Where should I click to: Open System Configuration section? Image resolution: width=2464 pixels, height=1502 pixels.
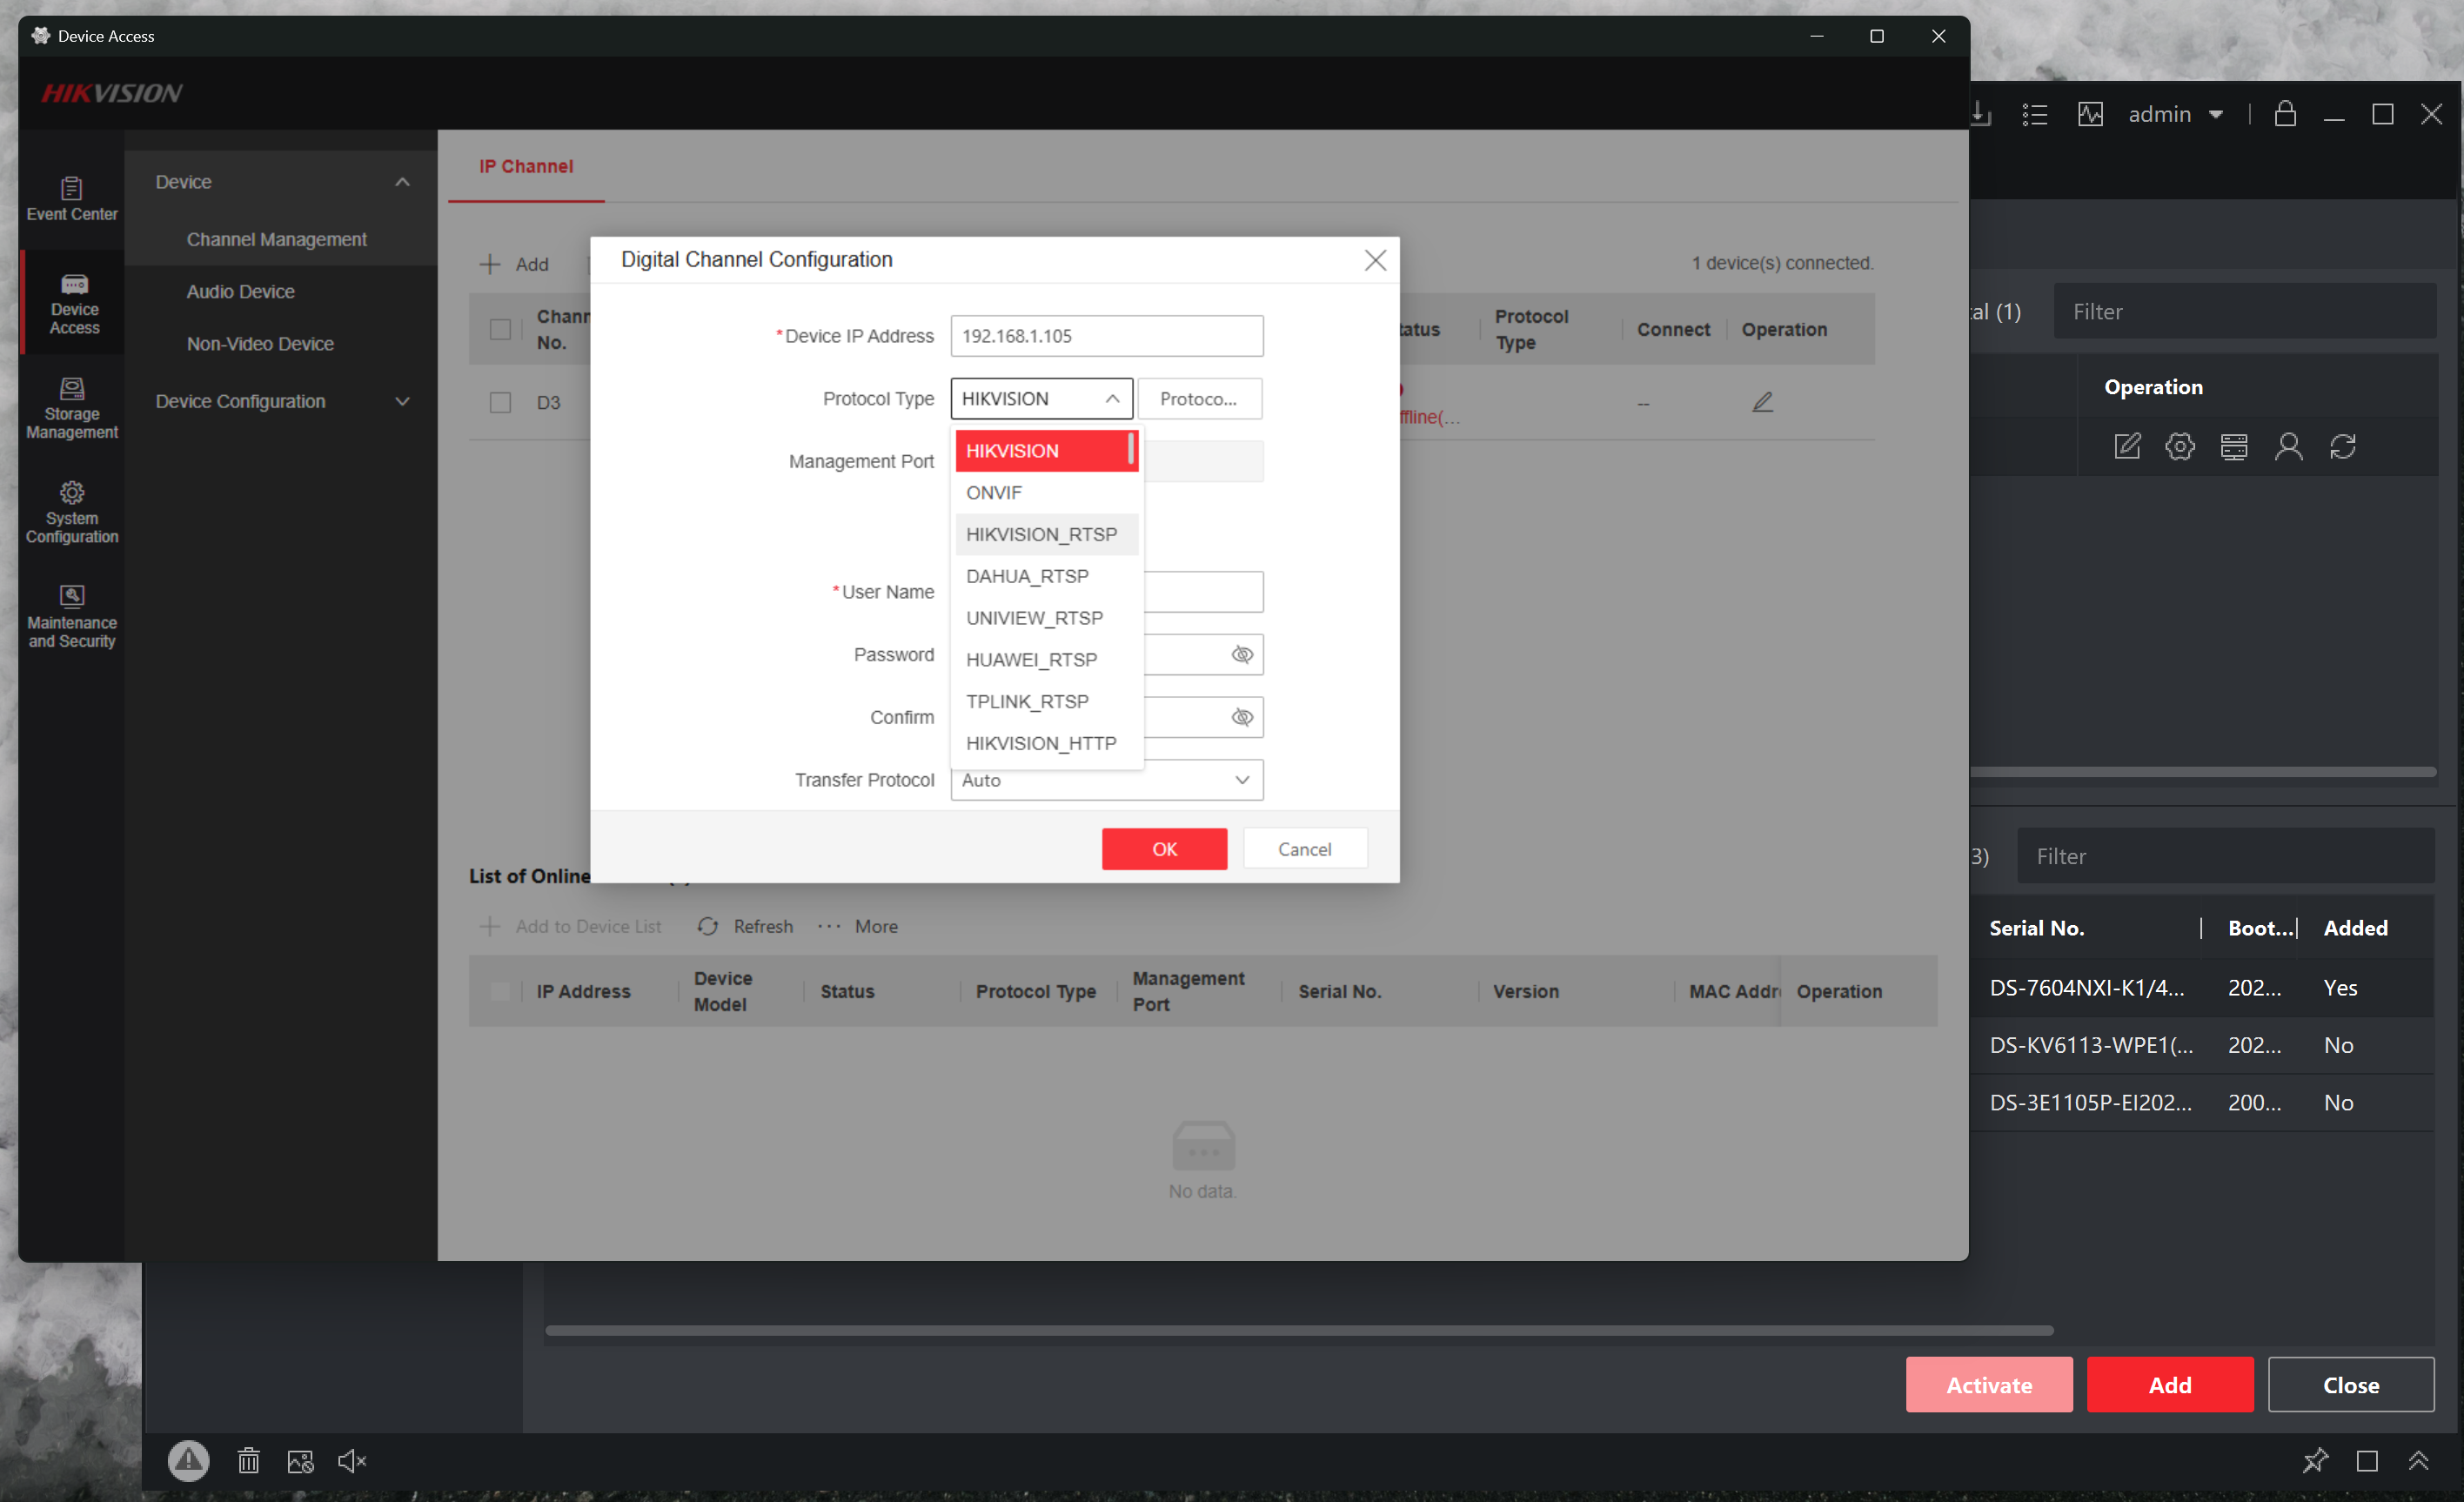point(72,512)
